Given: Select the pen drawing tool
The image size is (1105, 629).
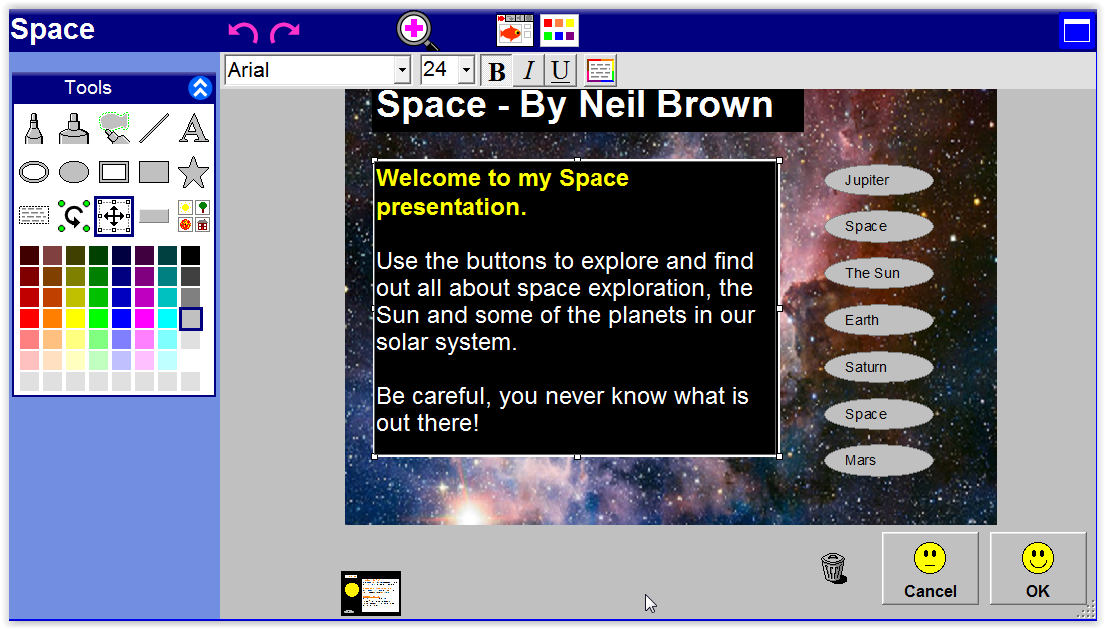Looking at the screenshot, I should tap(34, 128).
